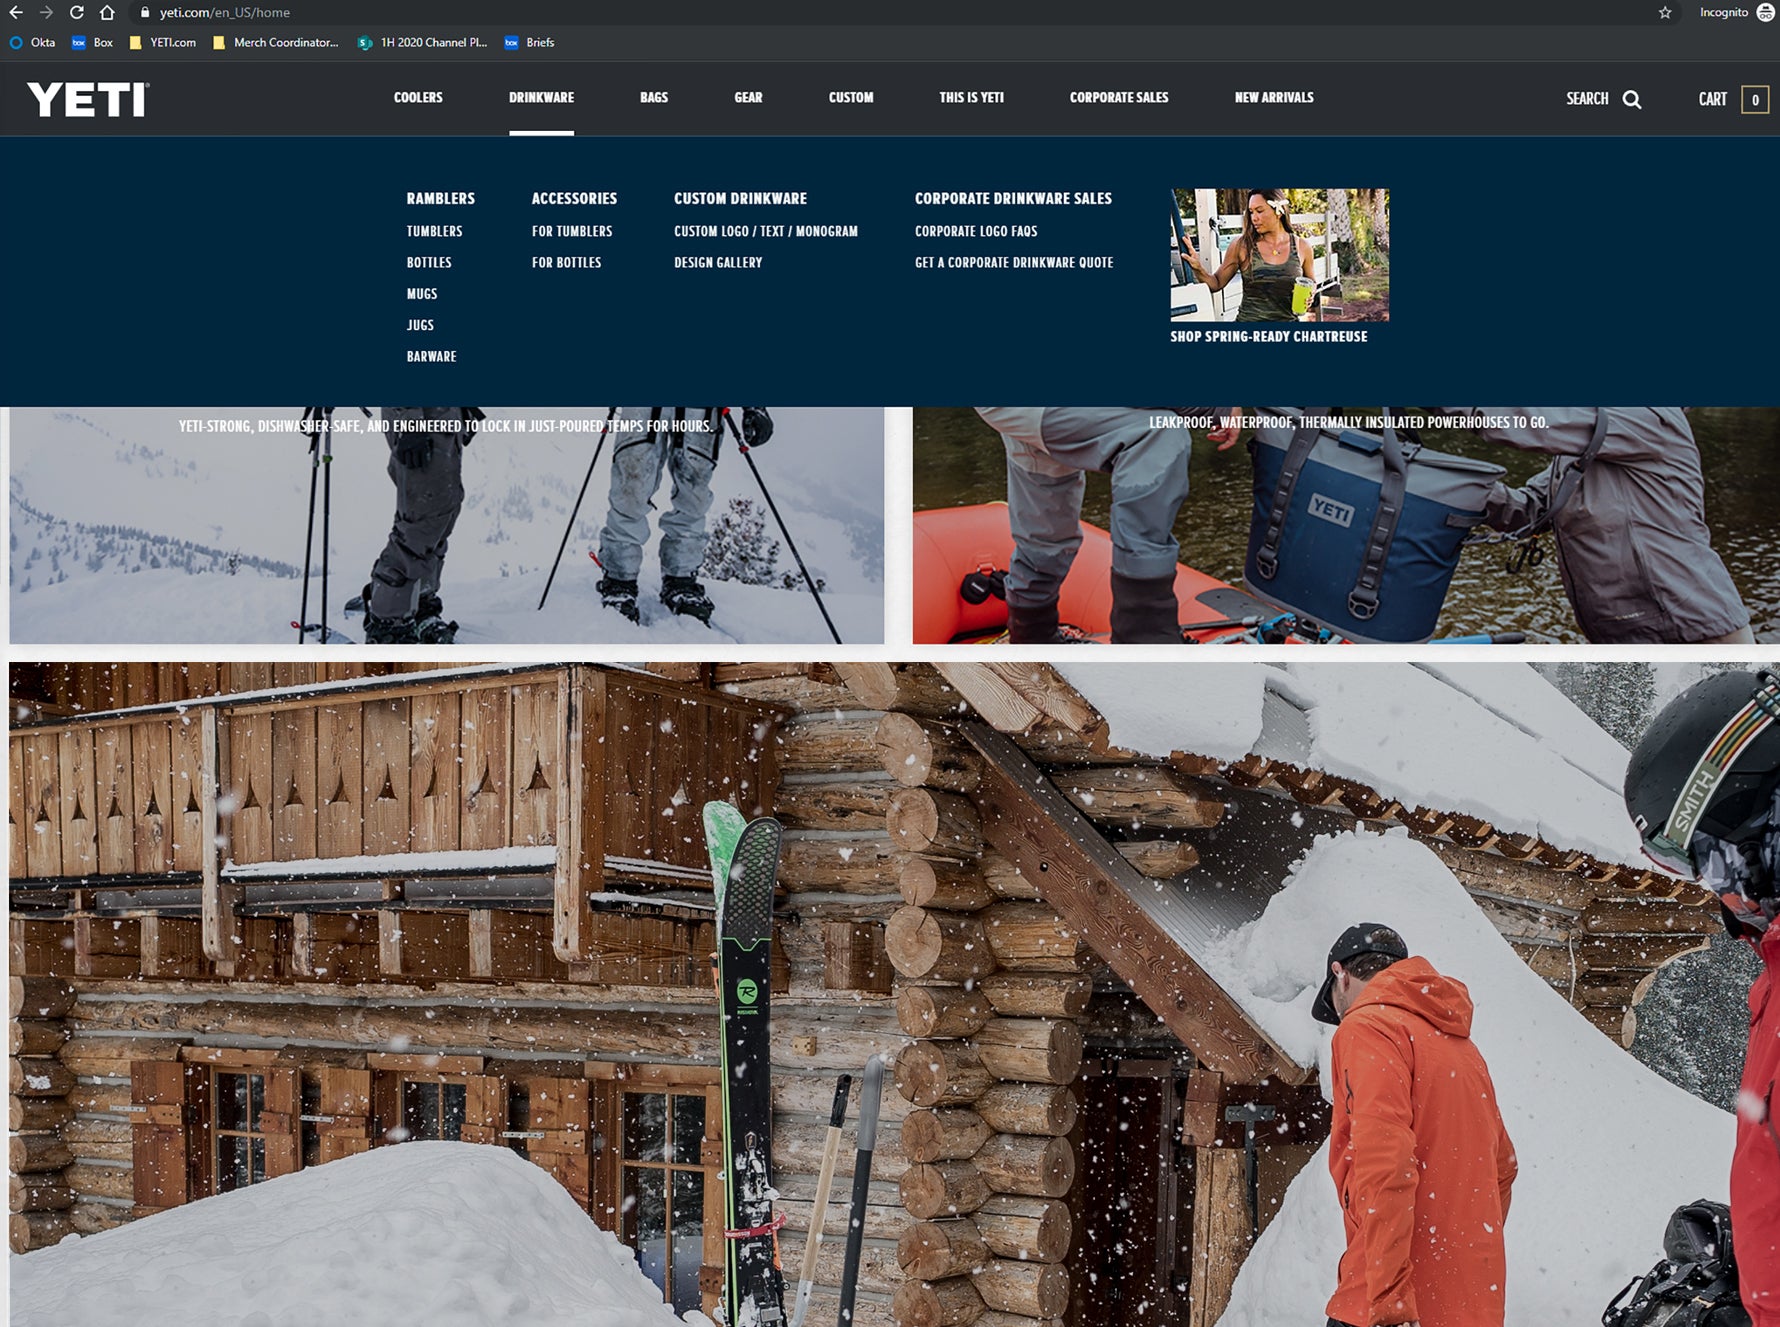Open accessories For Bottles
The height and width of the screenshot is (1327, 1780).
point(566,262)
